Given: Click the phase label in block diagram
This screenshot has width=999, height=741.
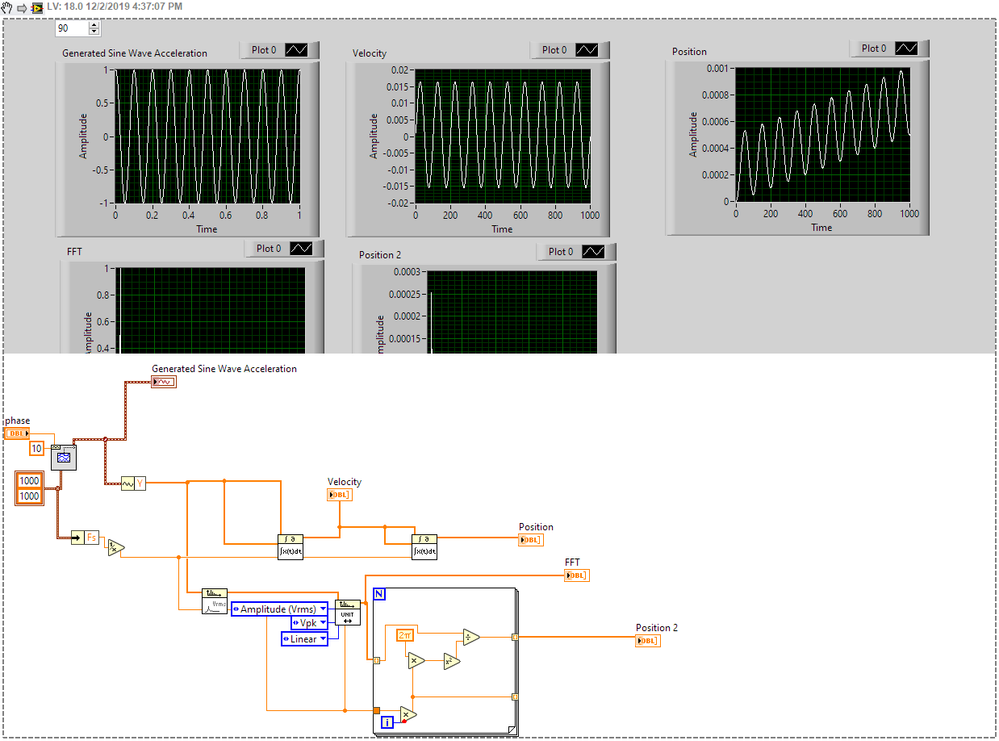Looking at the screenshot, I should 17,421.
